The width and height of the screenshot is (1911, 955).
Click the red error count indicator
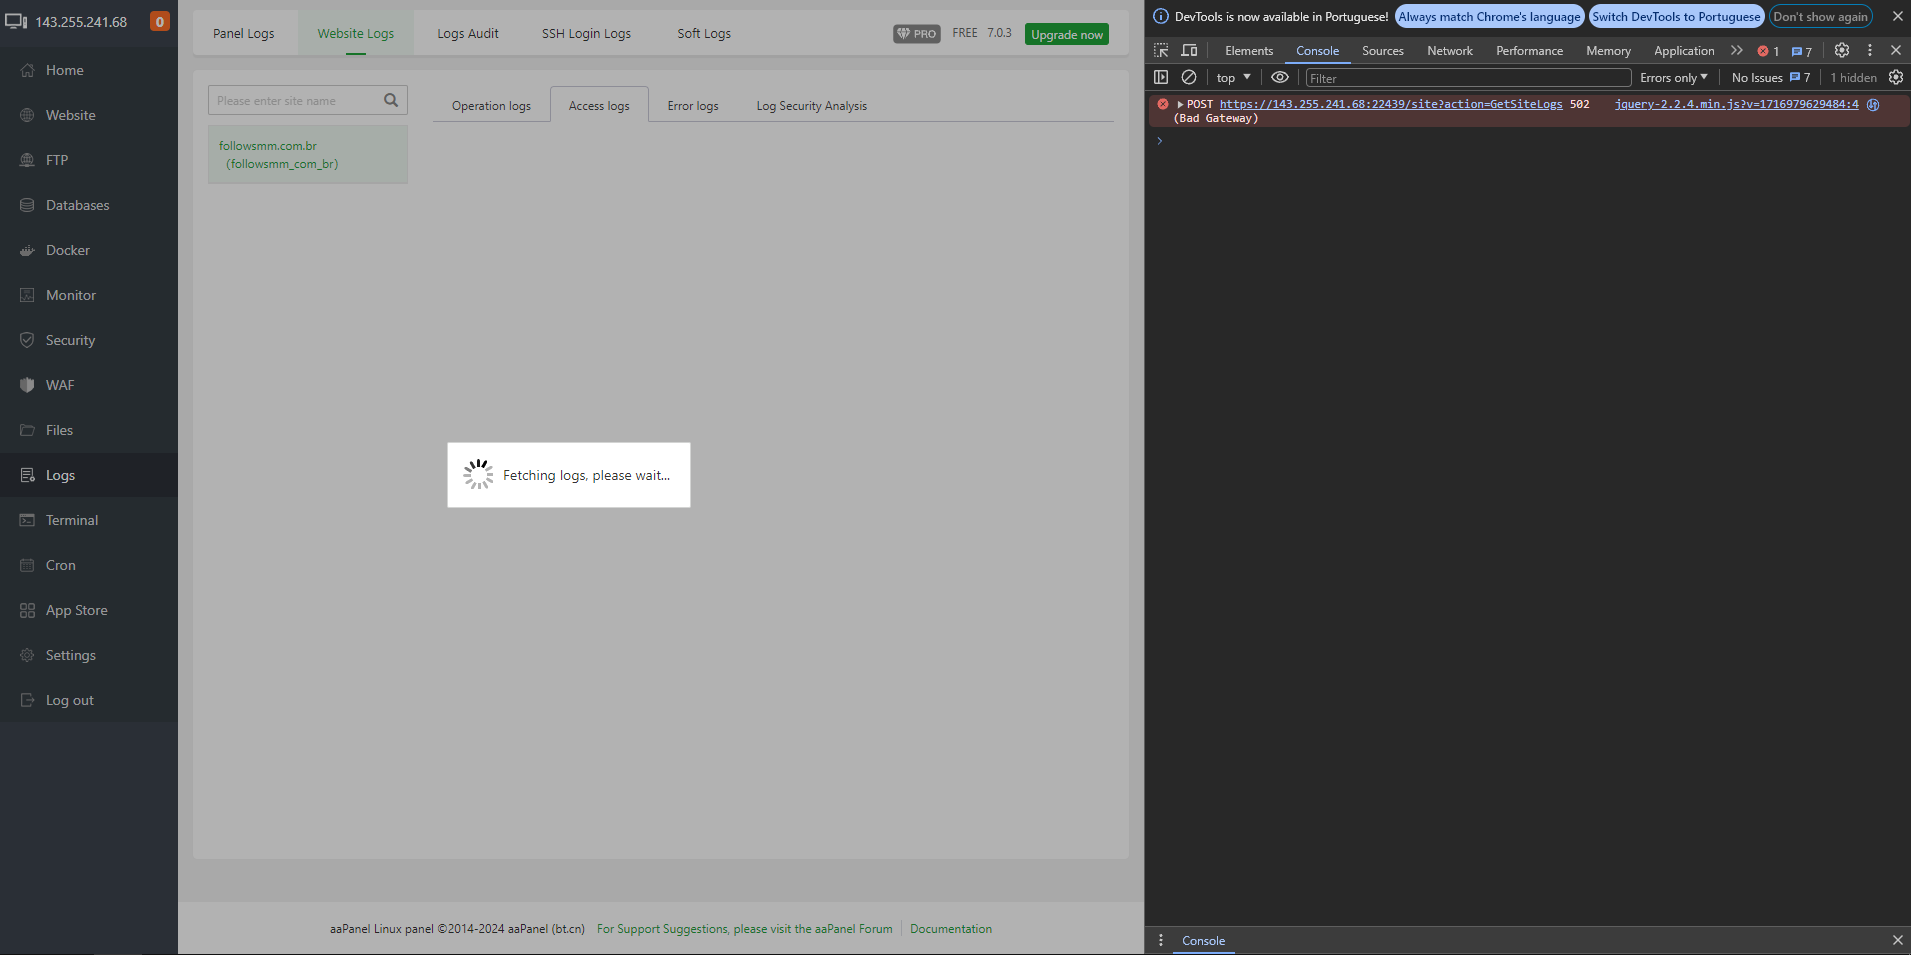pyautogui.click(x=1768, y=51)
